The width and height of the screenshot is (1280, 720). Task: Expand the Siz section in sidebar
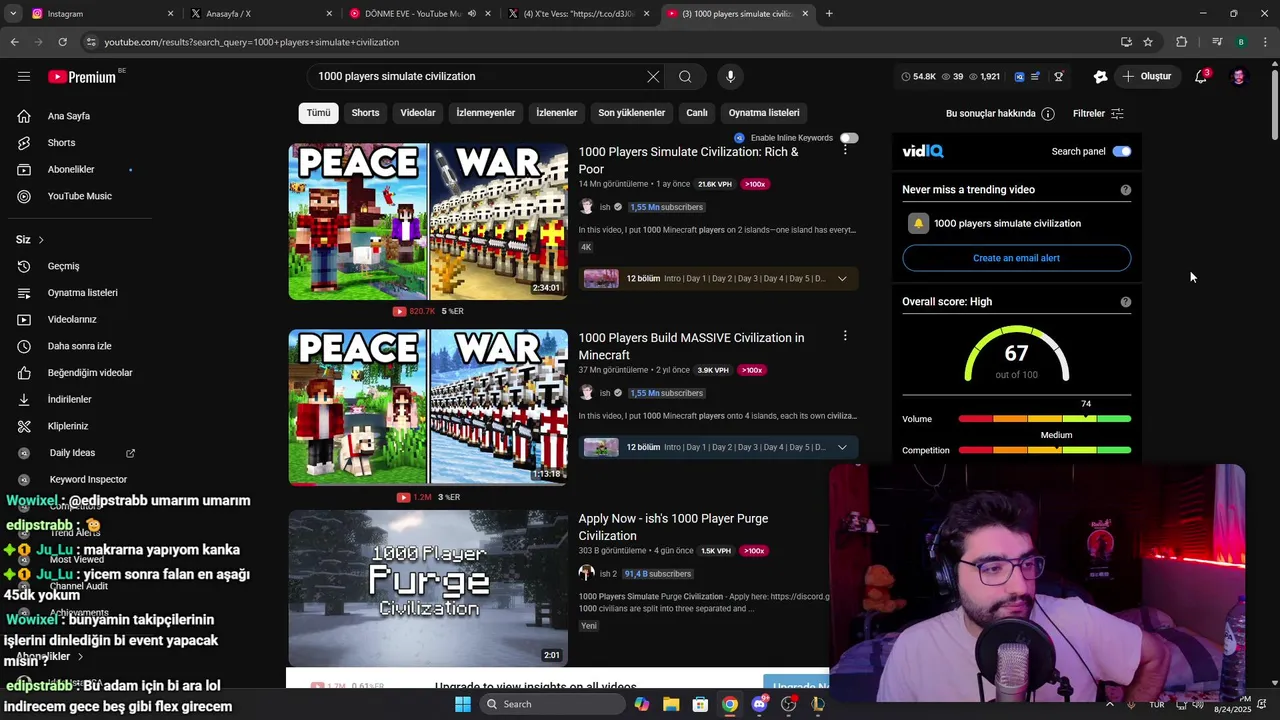point(30,240)
